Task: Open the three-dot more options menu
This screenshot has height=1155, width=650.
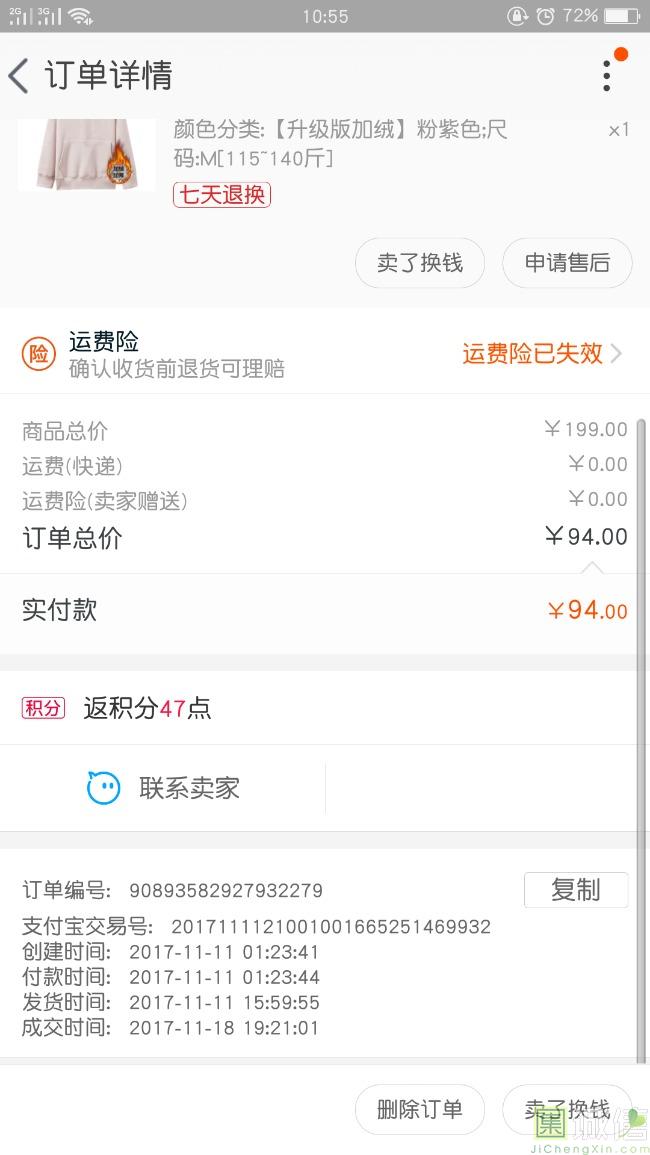Action: [607, 75]
